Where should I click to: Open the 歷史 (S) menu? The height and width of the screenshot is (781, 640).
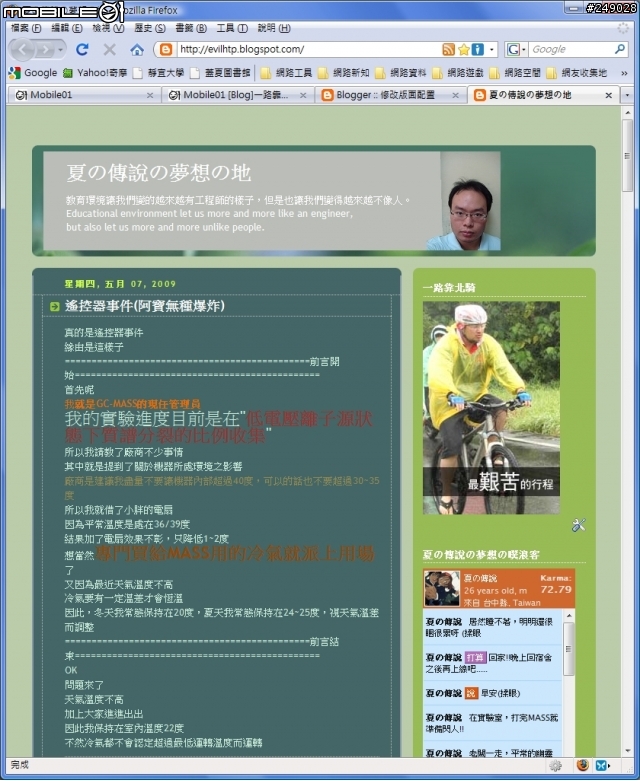[149, 28]
